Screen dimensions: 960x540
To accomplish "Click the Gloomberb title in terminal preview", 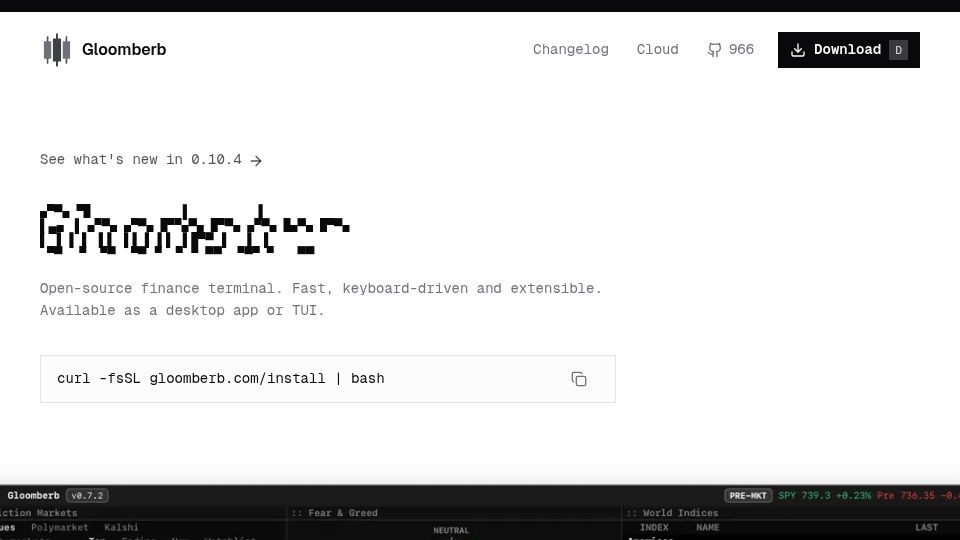I will (x=34, y=495).
